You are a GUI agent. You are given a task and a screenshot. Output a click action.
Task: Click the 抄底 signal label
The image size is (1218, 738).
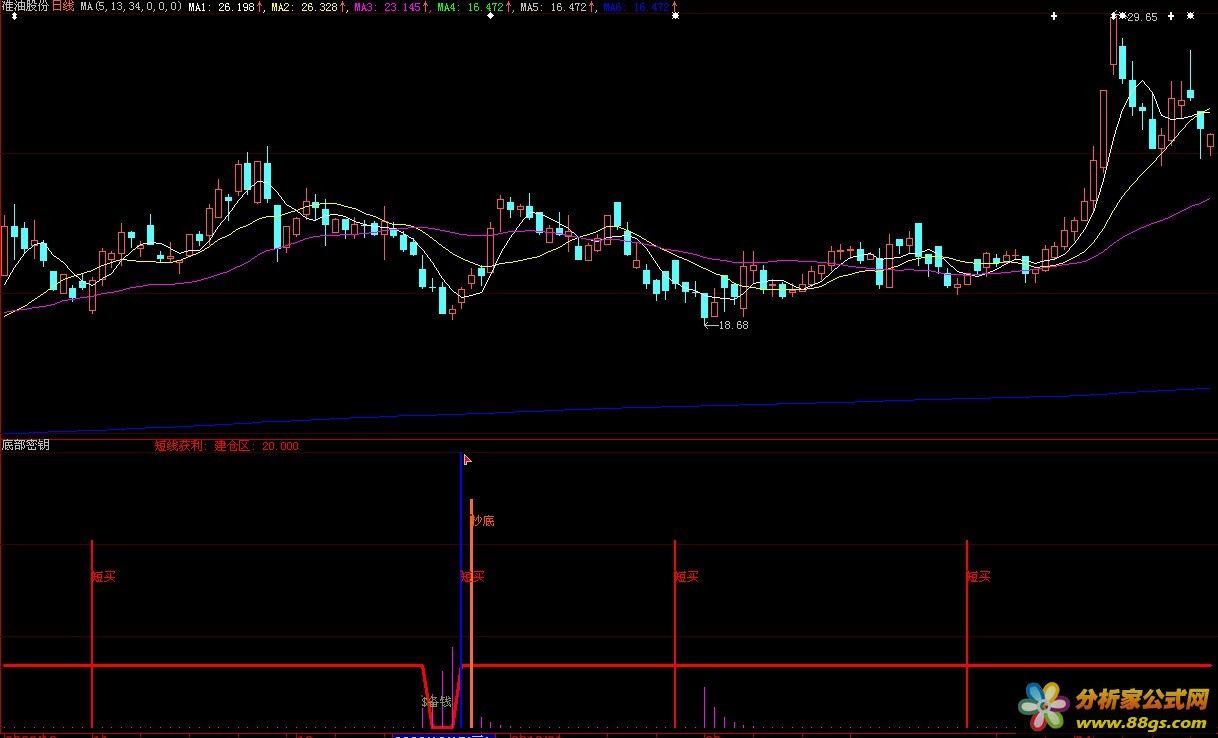pos(483,521)
